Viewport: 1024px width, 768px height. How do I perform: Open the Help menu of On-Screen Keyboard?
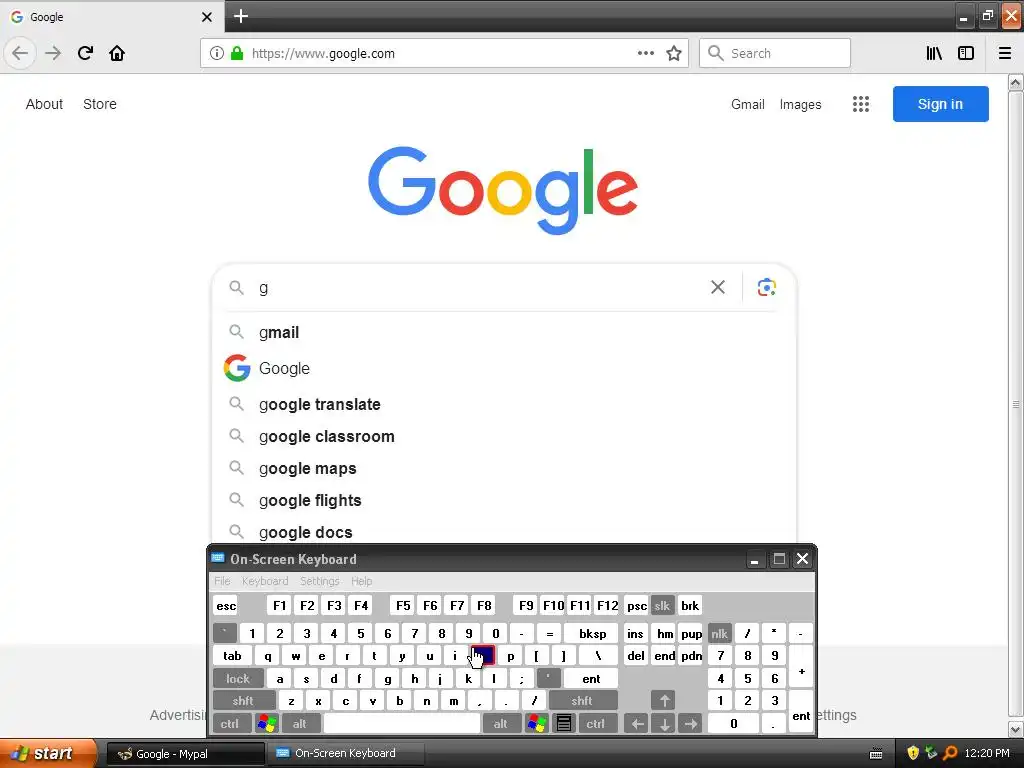[x=361, y=581]
